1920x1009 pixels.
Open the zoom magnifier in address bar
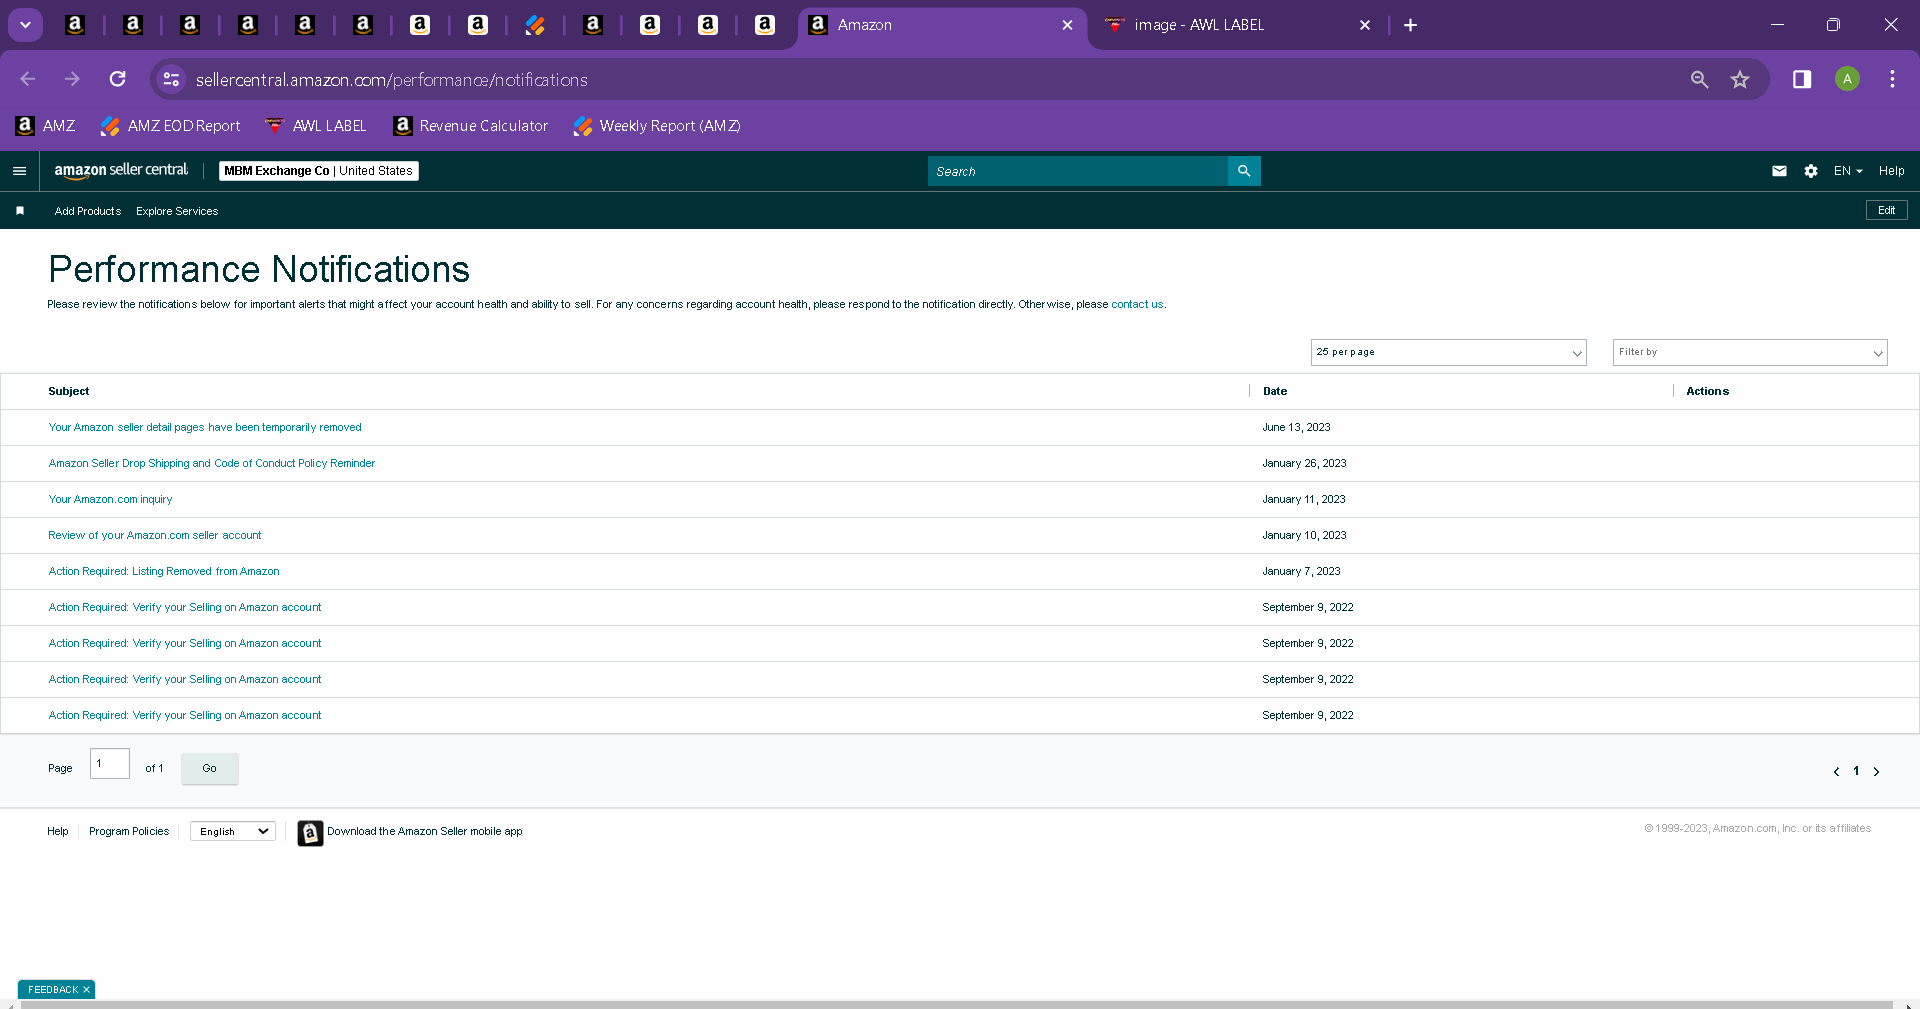1699,79
